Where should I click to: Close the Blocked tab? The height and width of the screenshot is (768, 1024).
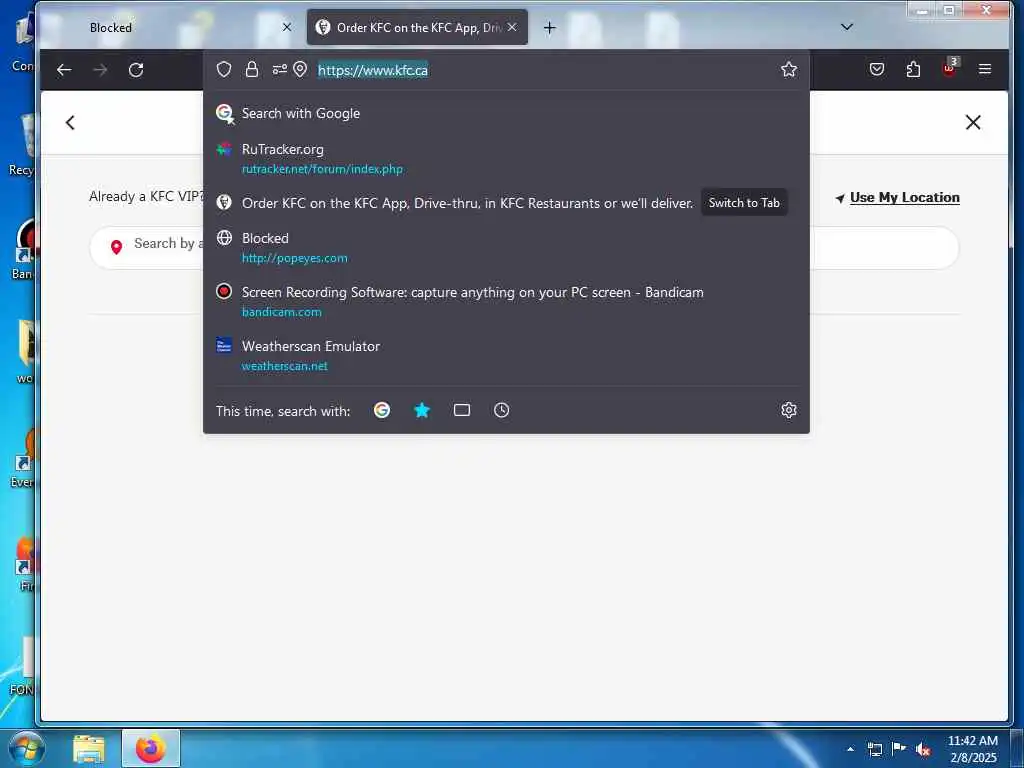click(287, 27)
